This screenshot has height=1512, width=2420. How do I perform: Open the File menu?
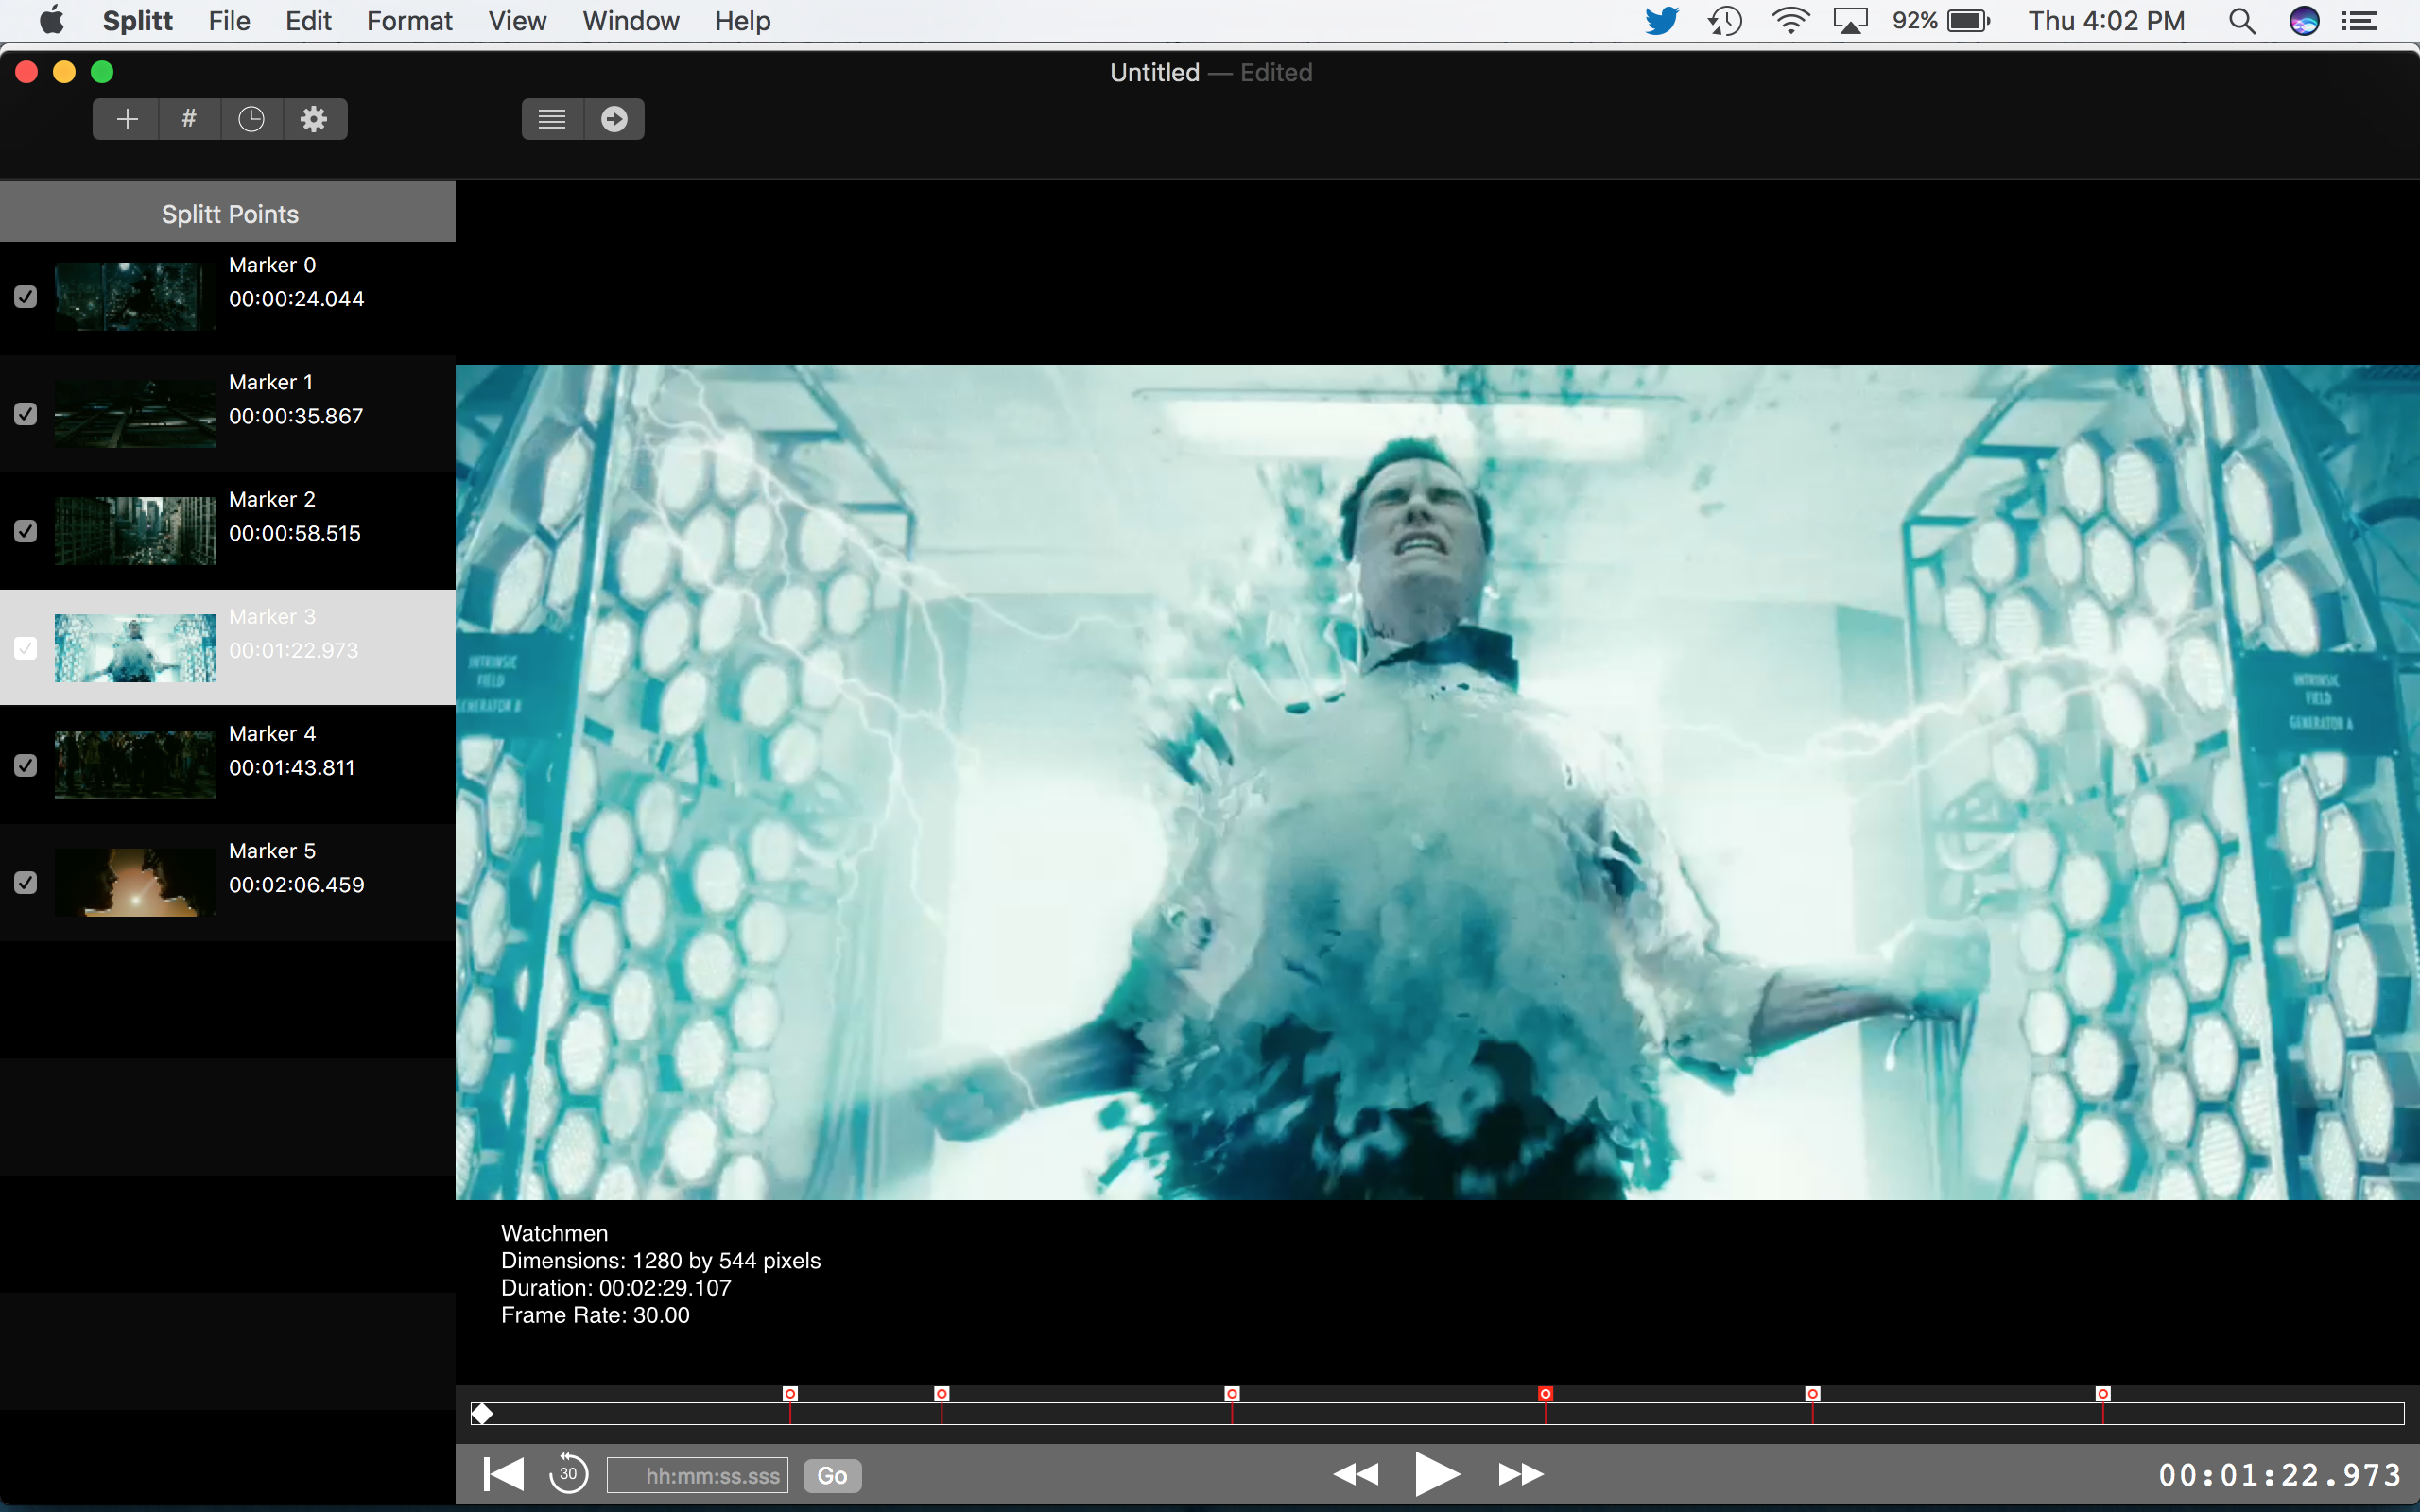229,21
